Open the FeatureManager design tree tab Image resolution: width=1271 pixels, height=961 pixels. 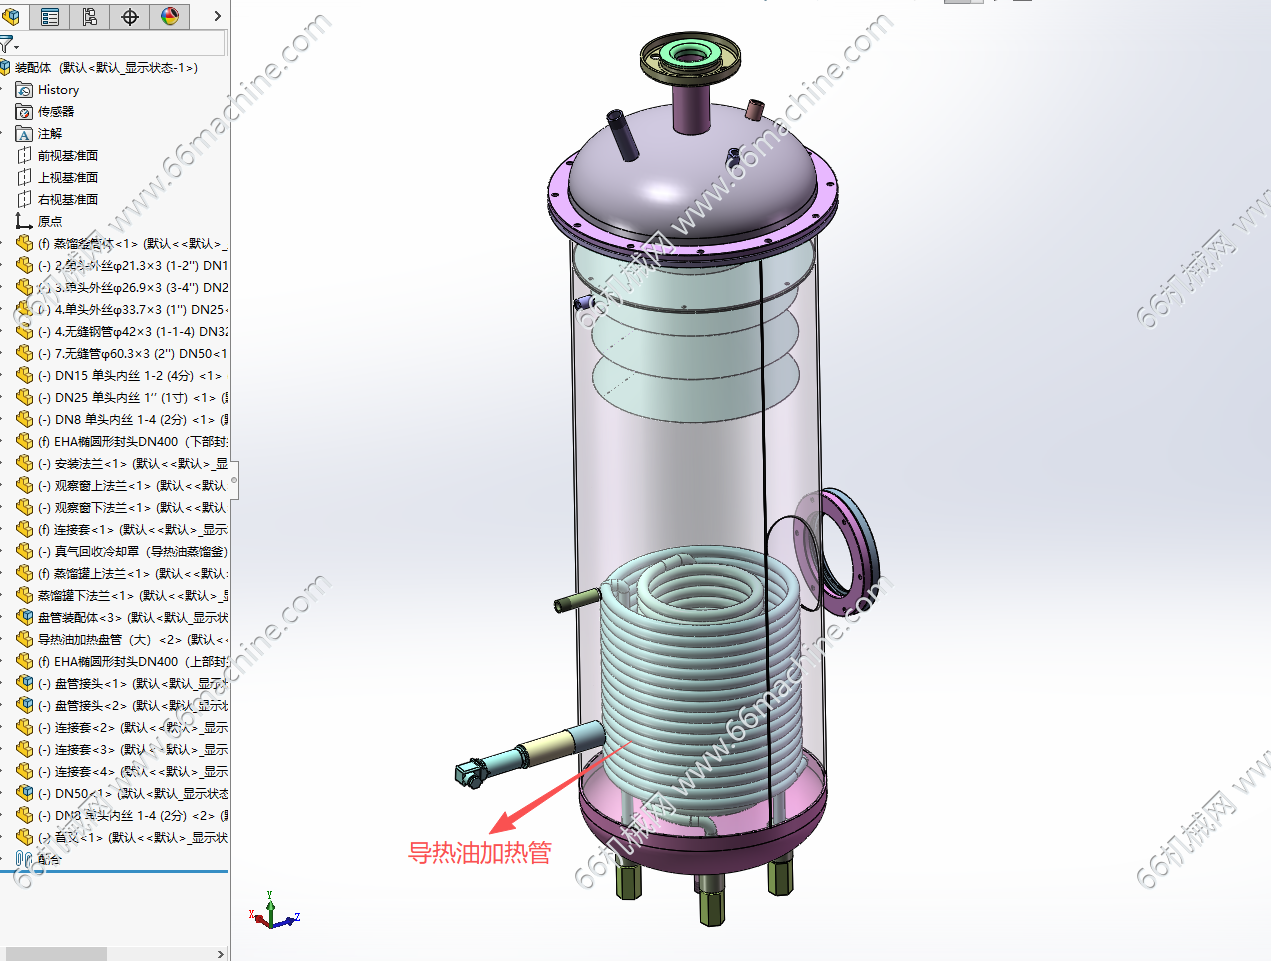point(11,16)
